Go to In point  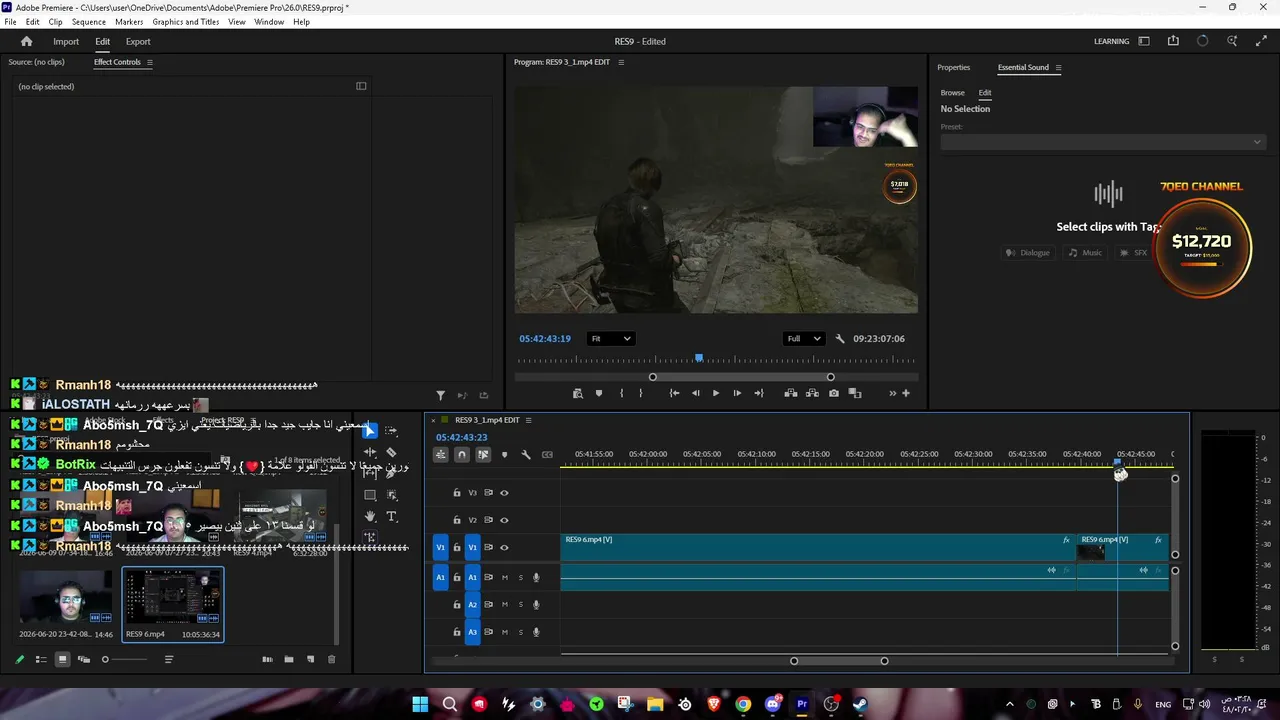674,393
